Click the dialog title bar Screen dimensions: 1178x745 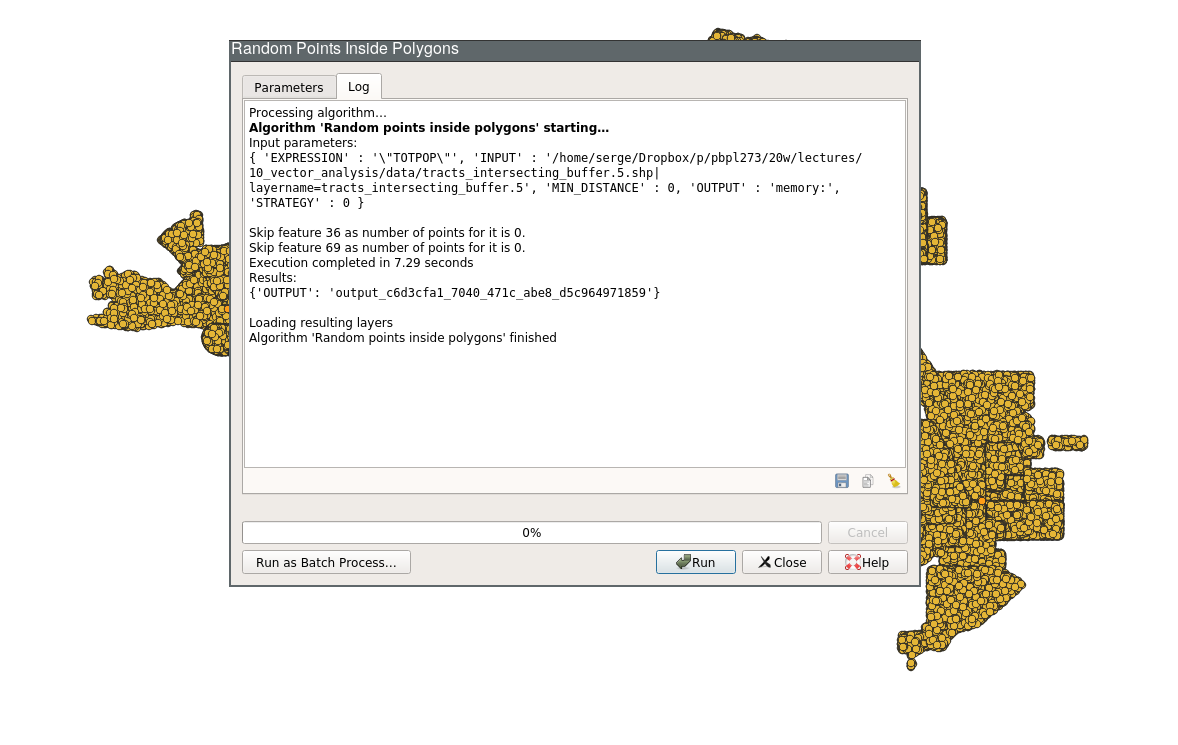[x=574, y=50]
